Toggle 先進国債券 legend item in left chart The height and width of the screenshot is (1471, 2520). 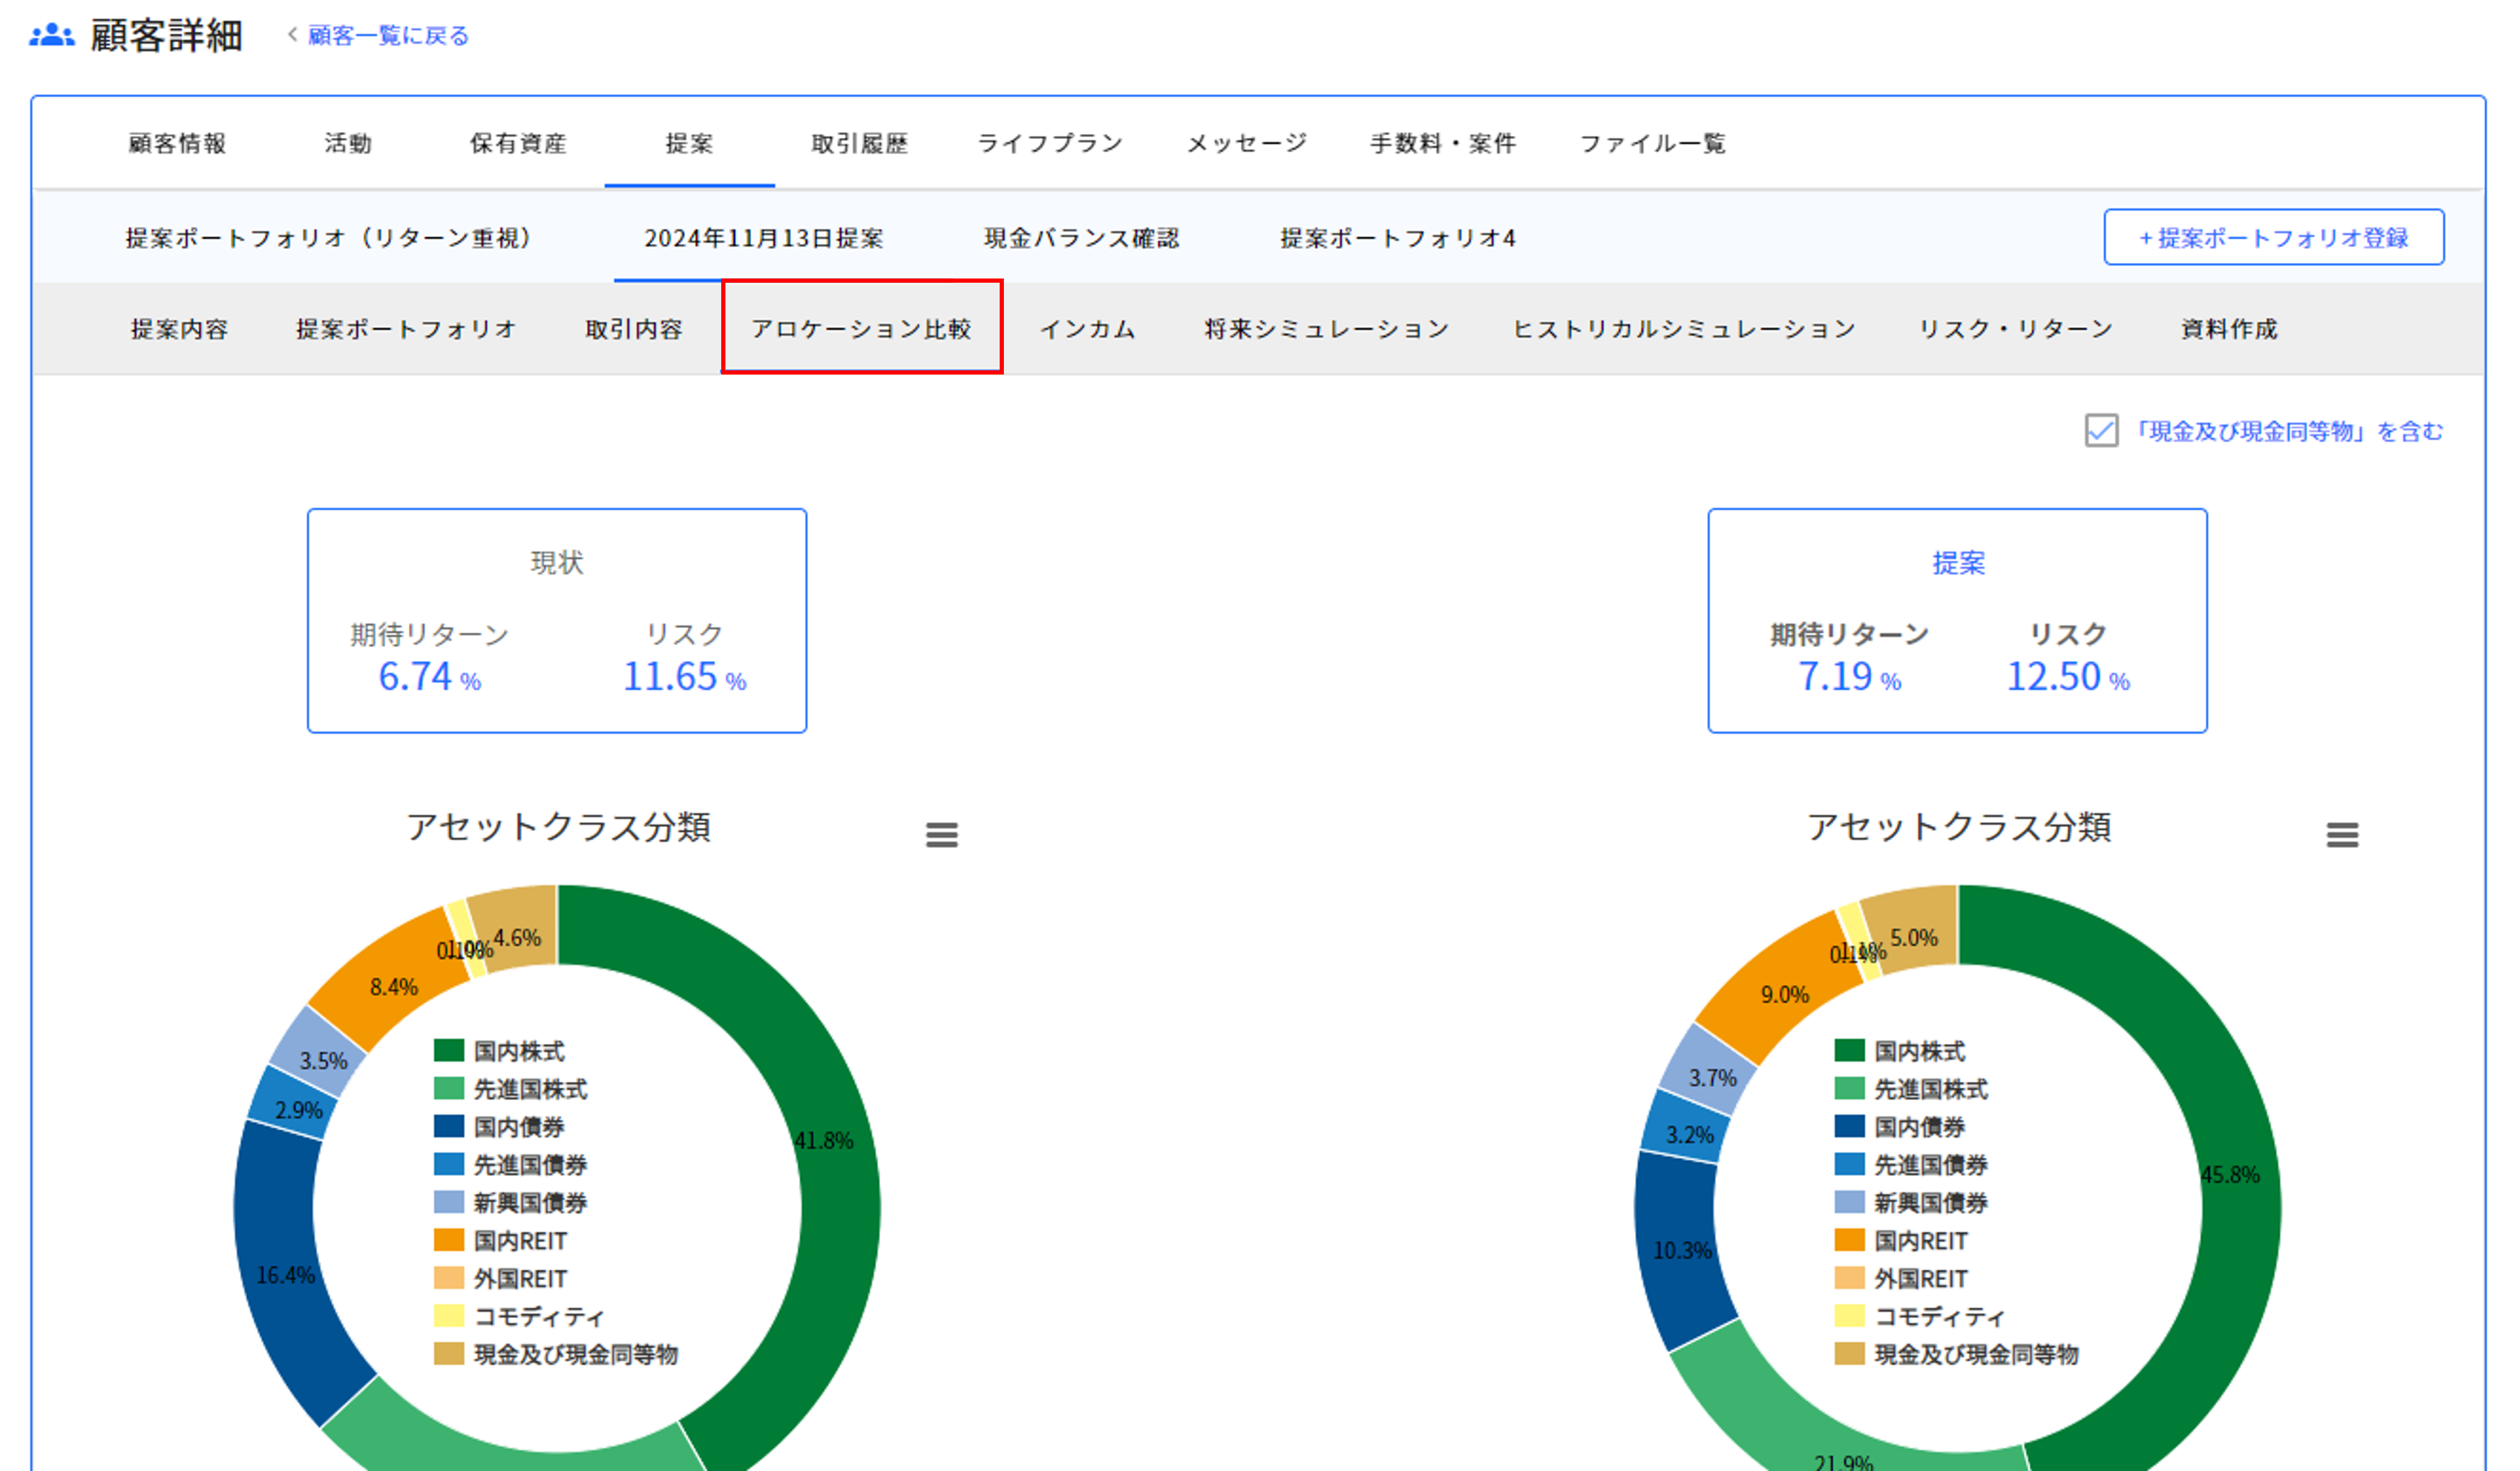point(529,1164)
